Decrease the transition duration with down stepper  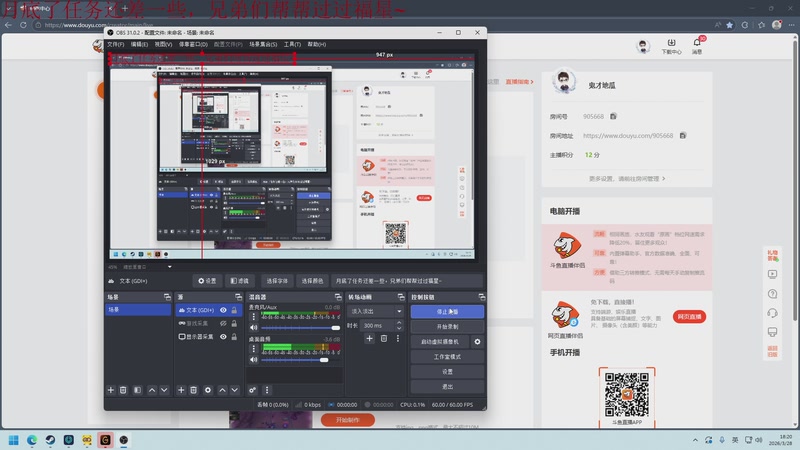(x=399, y=328)
